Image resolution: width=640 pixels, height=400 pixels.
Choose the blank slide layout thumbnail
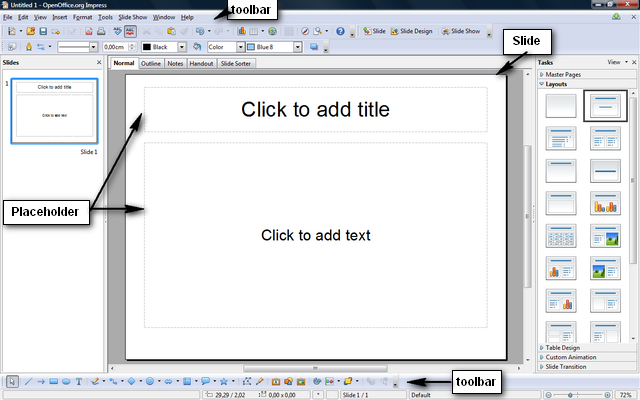[561, 106]
